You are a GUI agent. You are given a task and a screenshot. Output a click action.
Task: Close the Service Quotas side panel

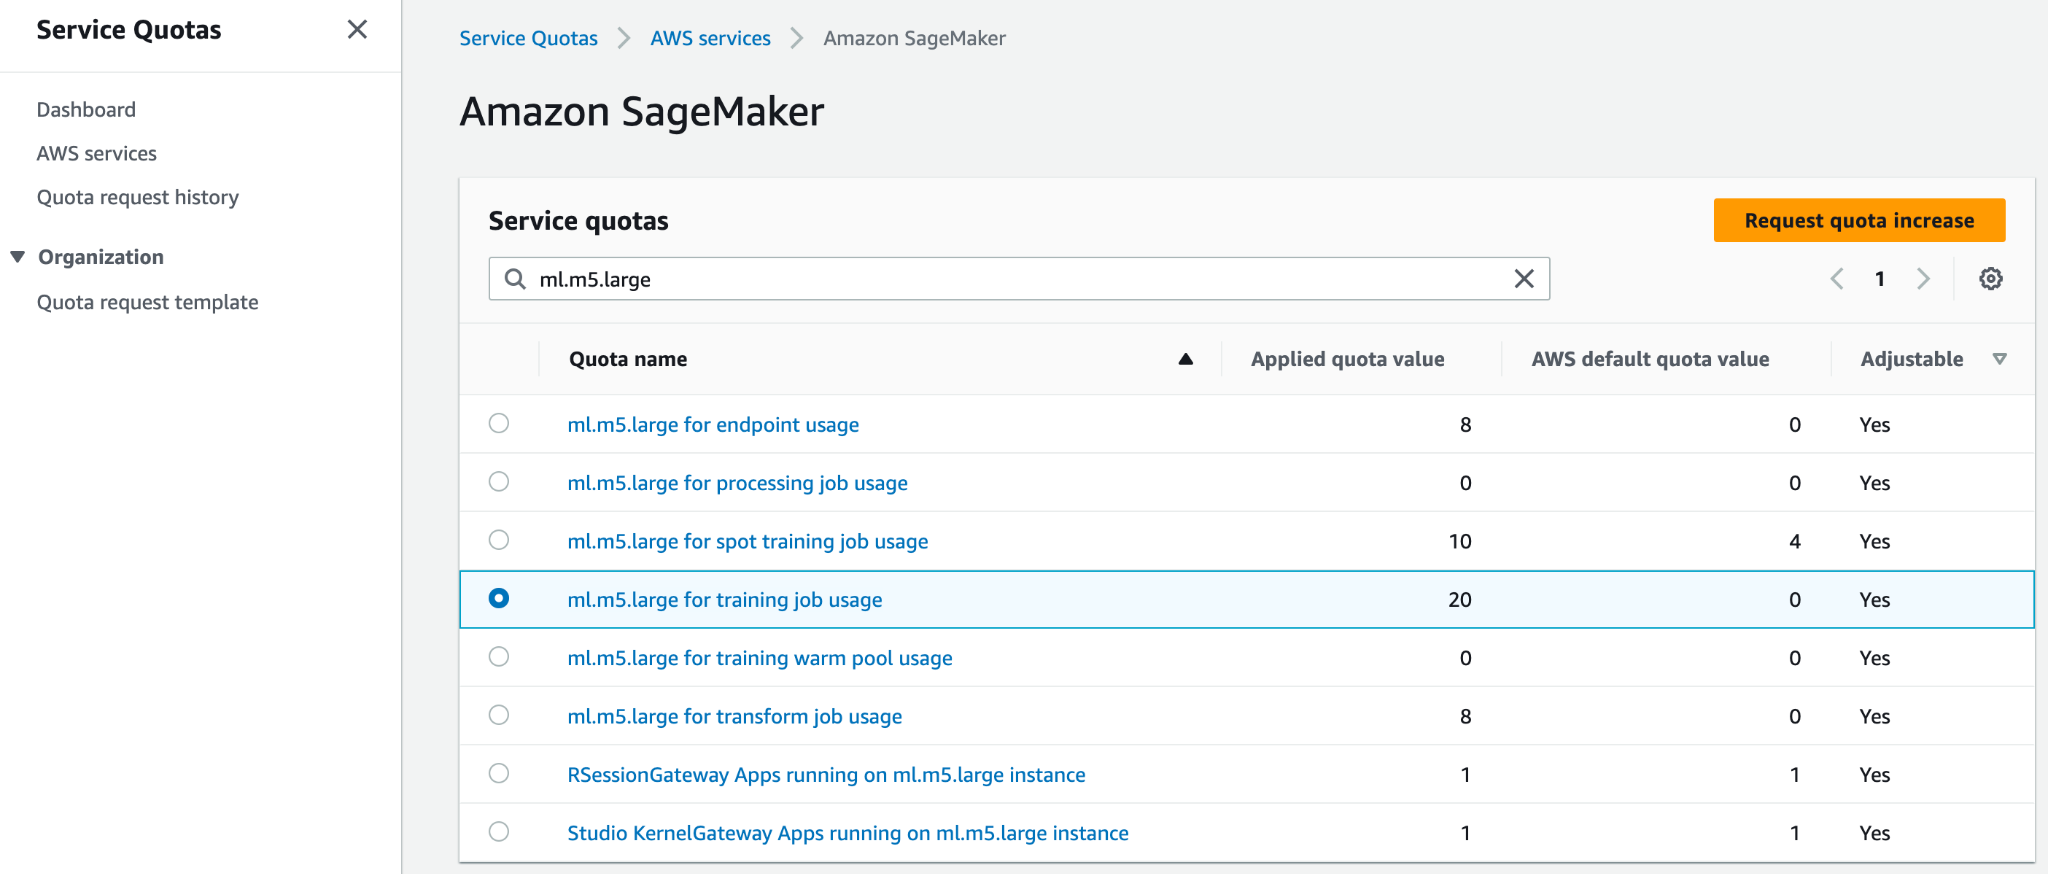[x=357, y=30]
